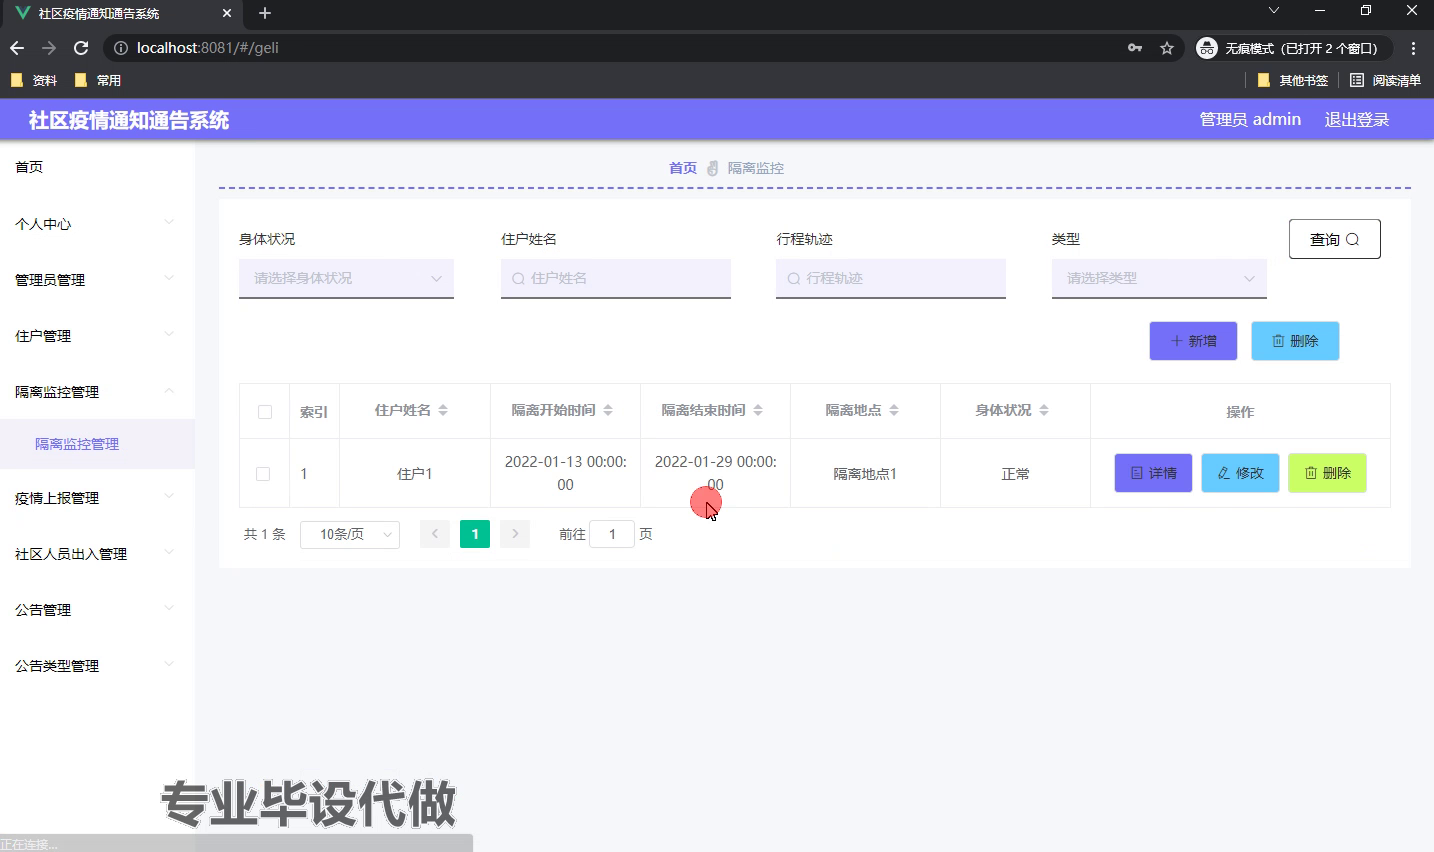
Task: Collapse 隔离监控管理 parent menu
Action: point(97,392)
